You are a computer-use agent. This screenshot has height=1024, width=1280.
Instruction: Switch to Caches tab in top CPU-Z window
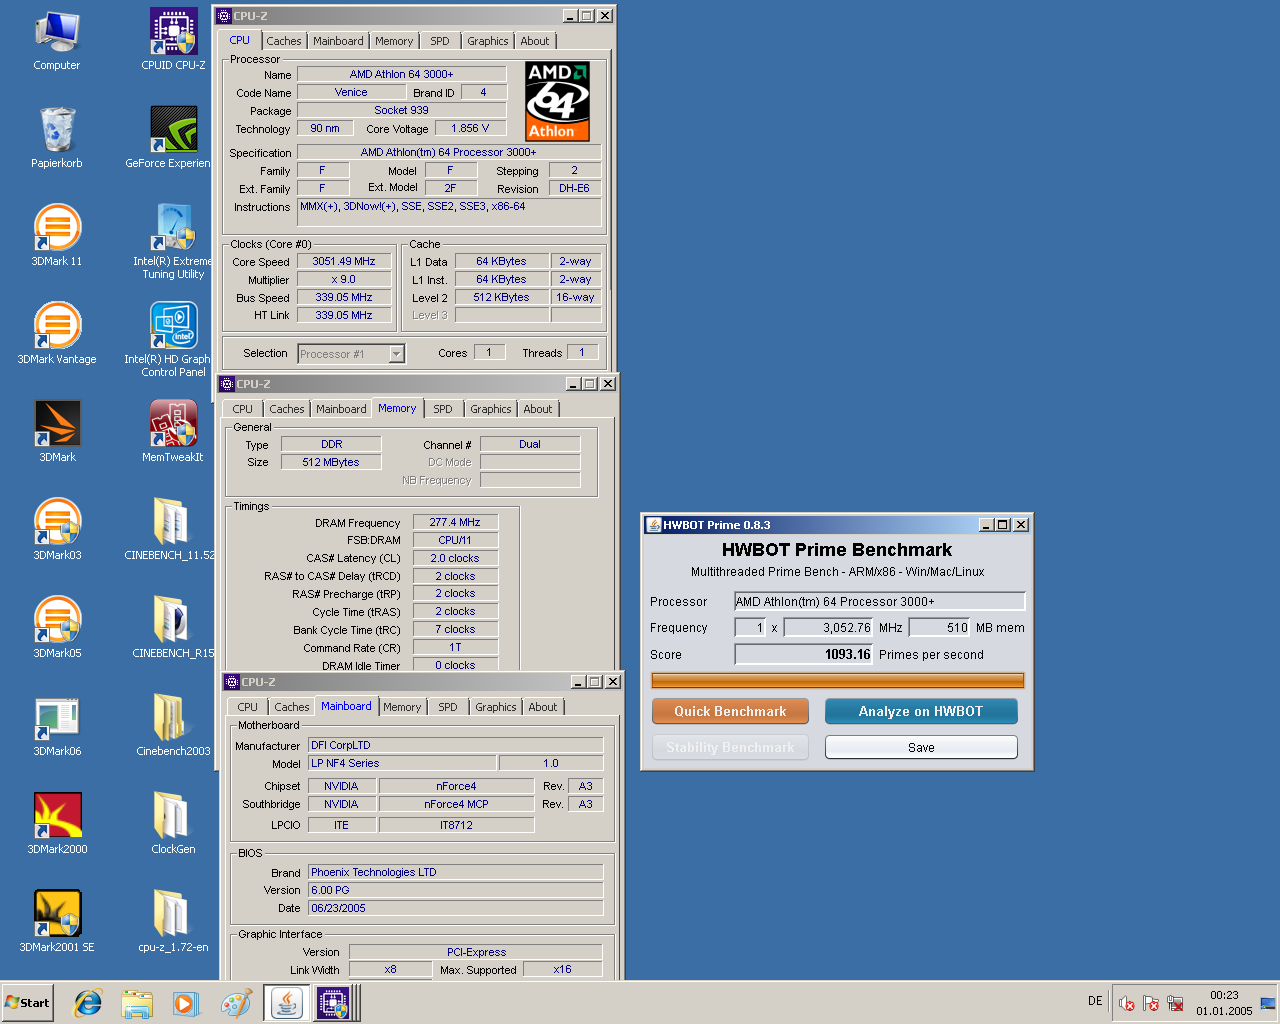284,41
